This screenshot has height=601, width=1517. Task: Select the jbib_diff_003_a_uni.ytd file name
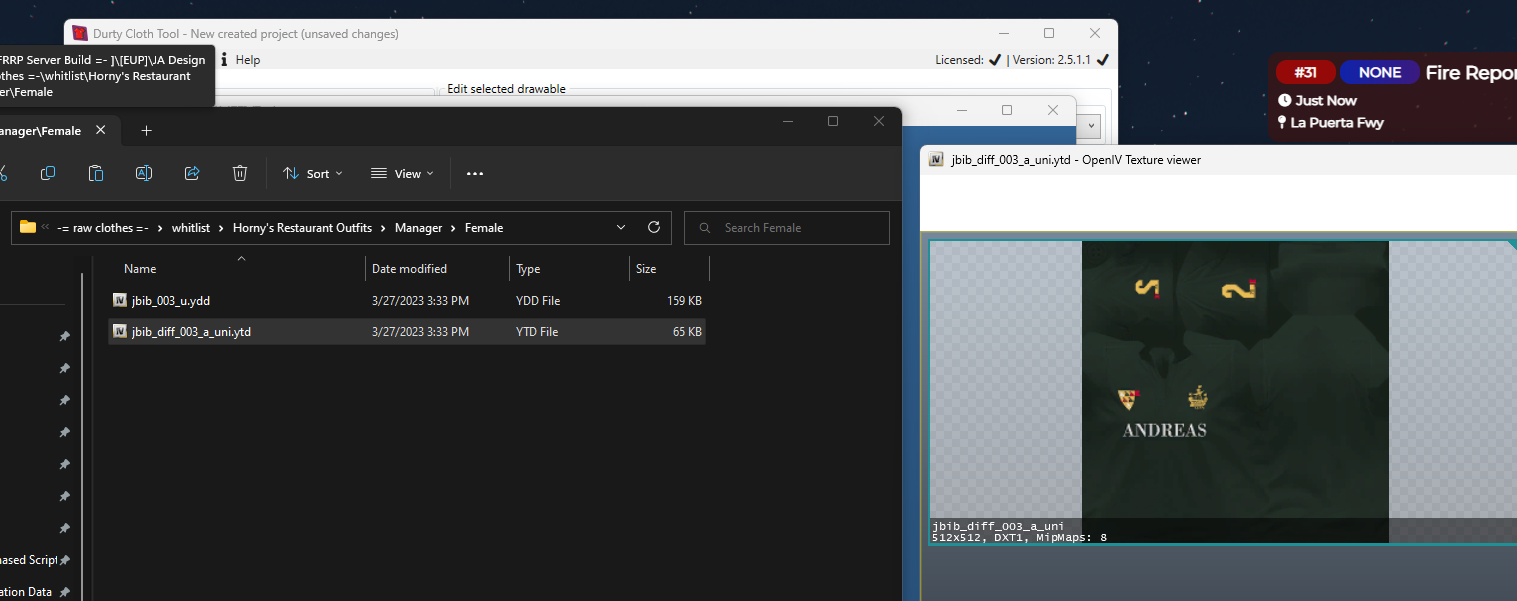point(191,331)
